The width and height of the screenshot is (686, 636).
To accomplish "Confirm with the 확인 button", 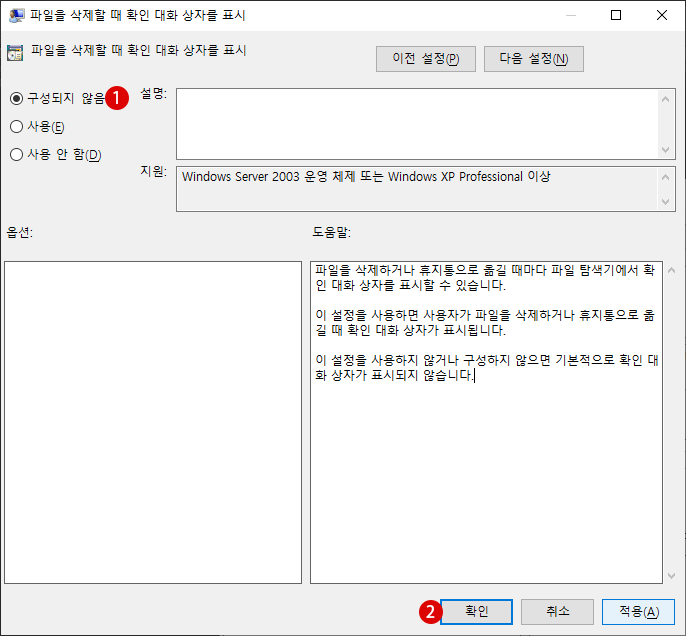I will point(476,611).
